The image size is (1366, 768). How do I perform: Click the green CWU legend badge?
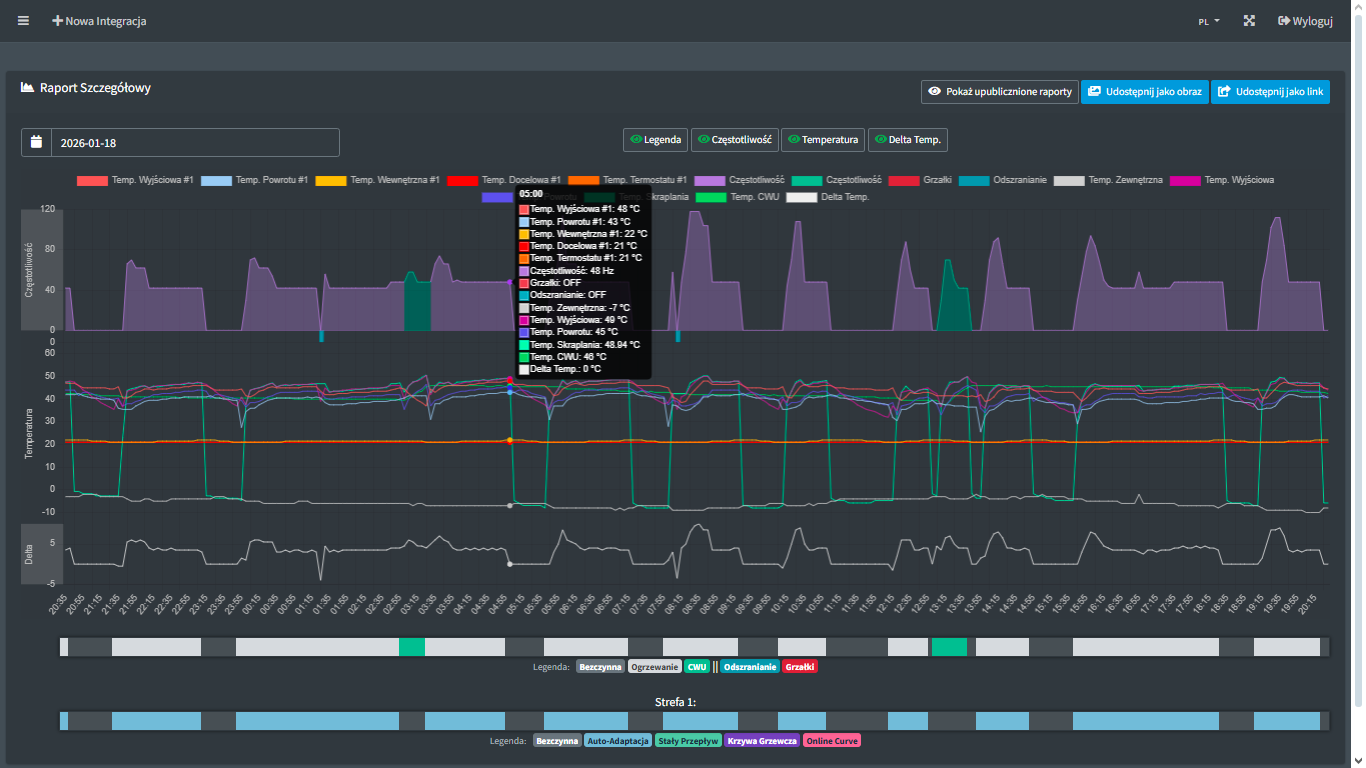pyautogui.click(x=697, y=666)
